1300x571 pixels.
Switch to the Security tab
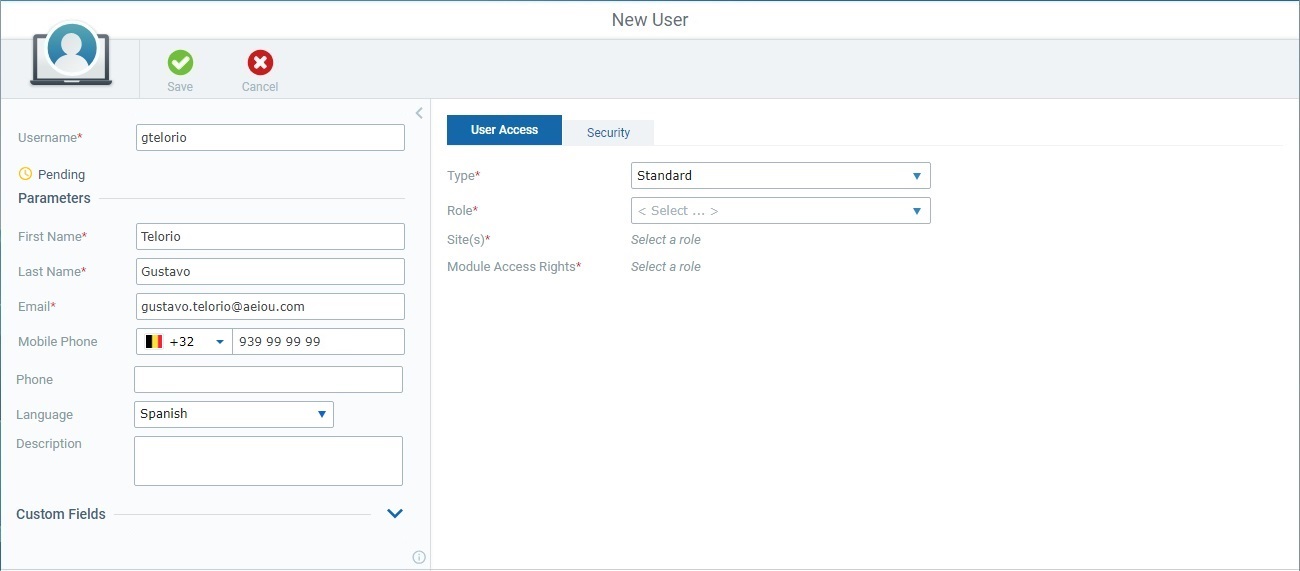point(608,132)
